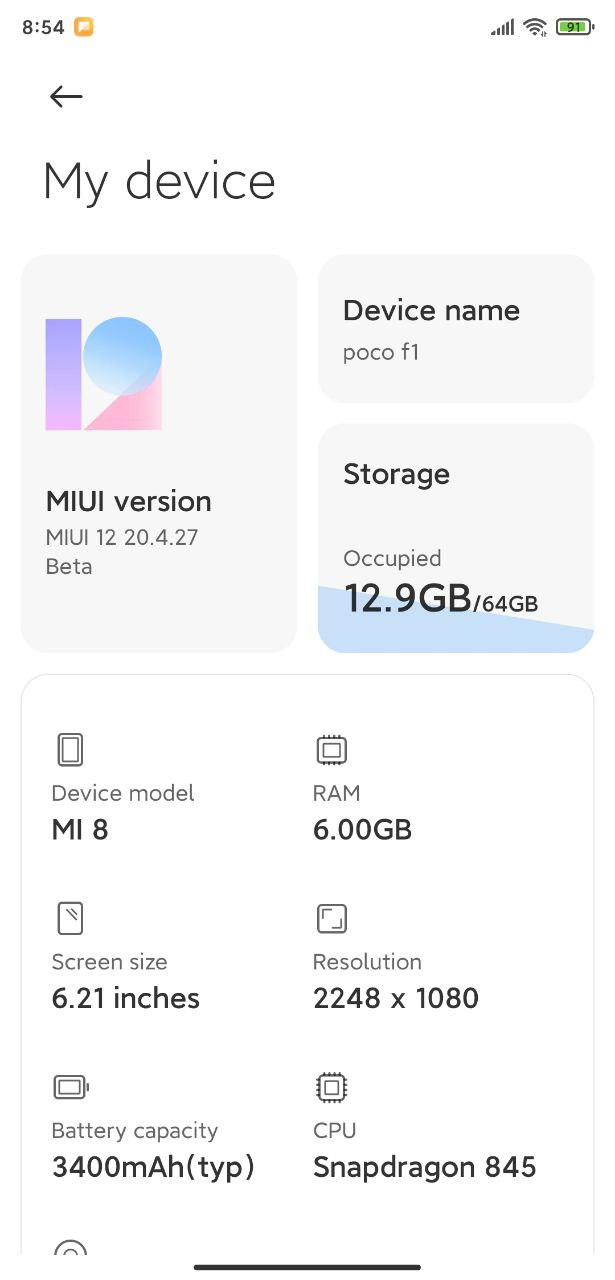The image size is (615, 1280).
Task: Open the MIUI version card
Action: pyautogui.click(x=159, y=453)
